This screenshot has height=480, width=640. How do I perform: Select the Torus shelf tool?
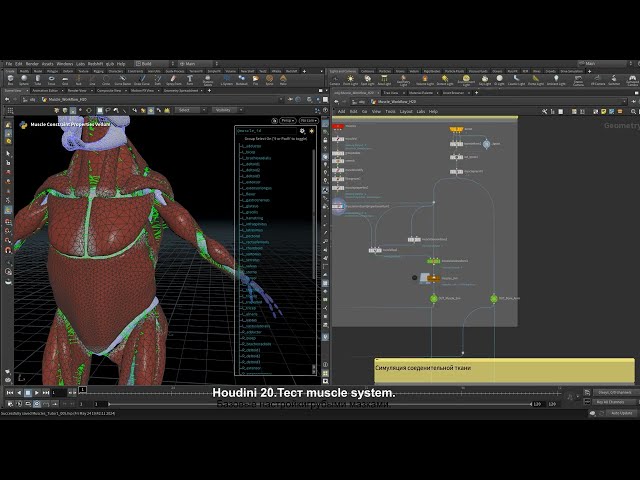click(x=51, y=80)
